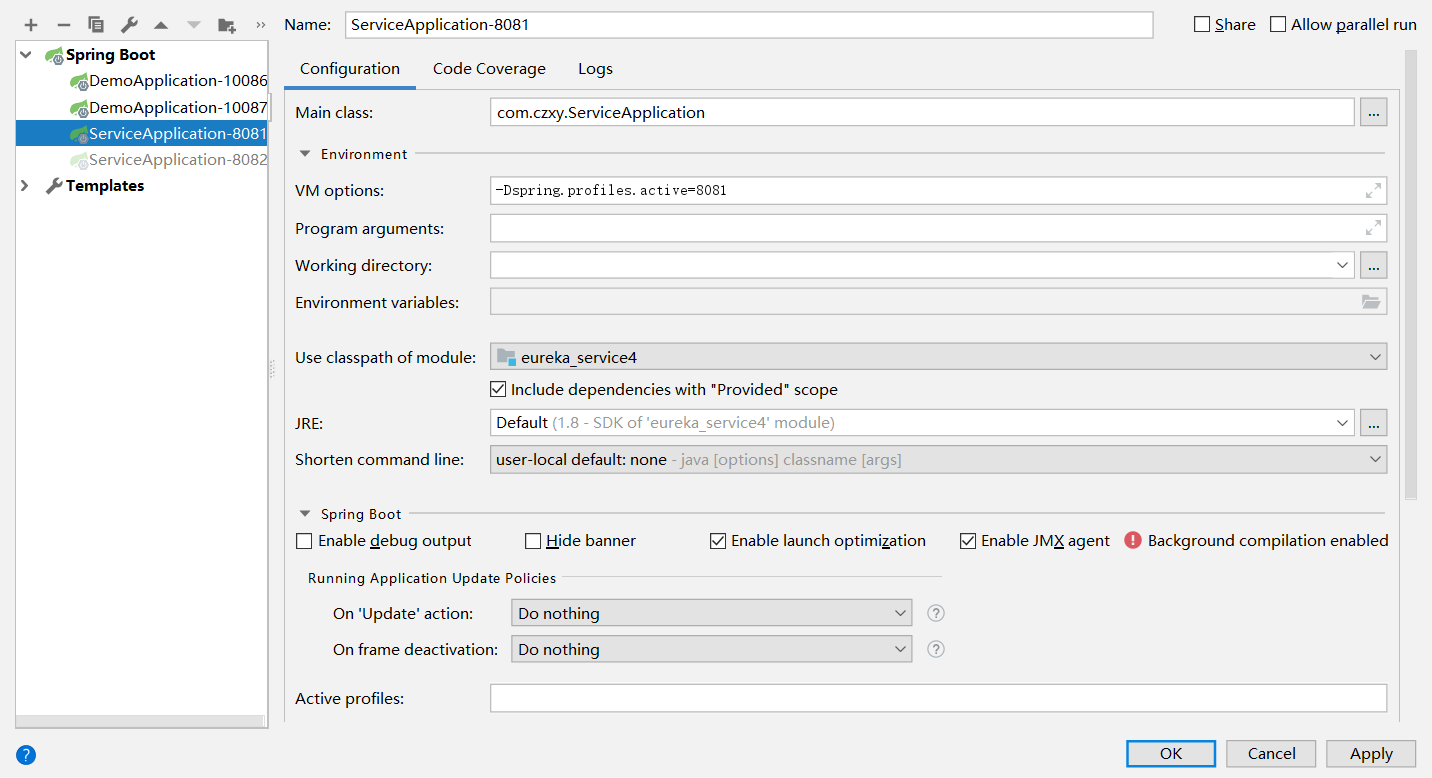
Task: Click Apply button
Action: point(1371,754)
